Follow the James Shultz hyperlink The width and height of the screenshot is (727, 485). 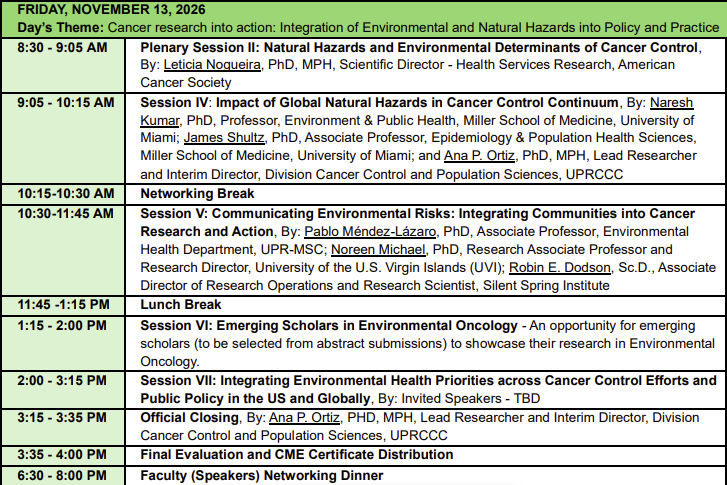(x=222, y=138)
